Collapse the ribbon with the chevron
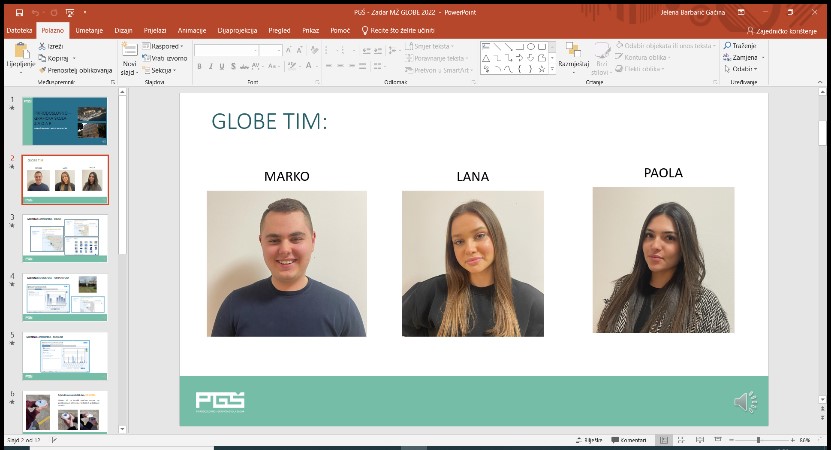 (x=820, y=82)
